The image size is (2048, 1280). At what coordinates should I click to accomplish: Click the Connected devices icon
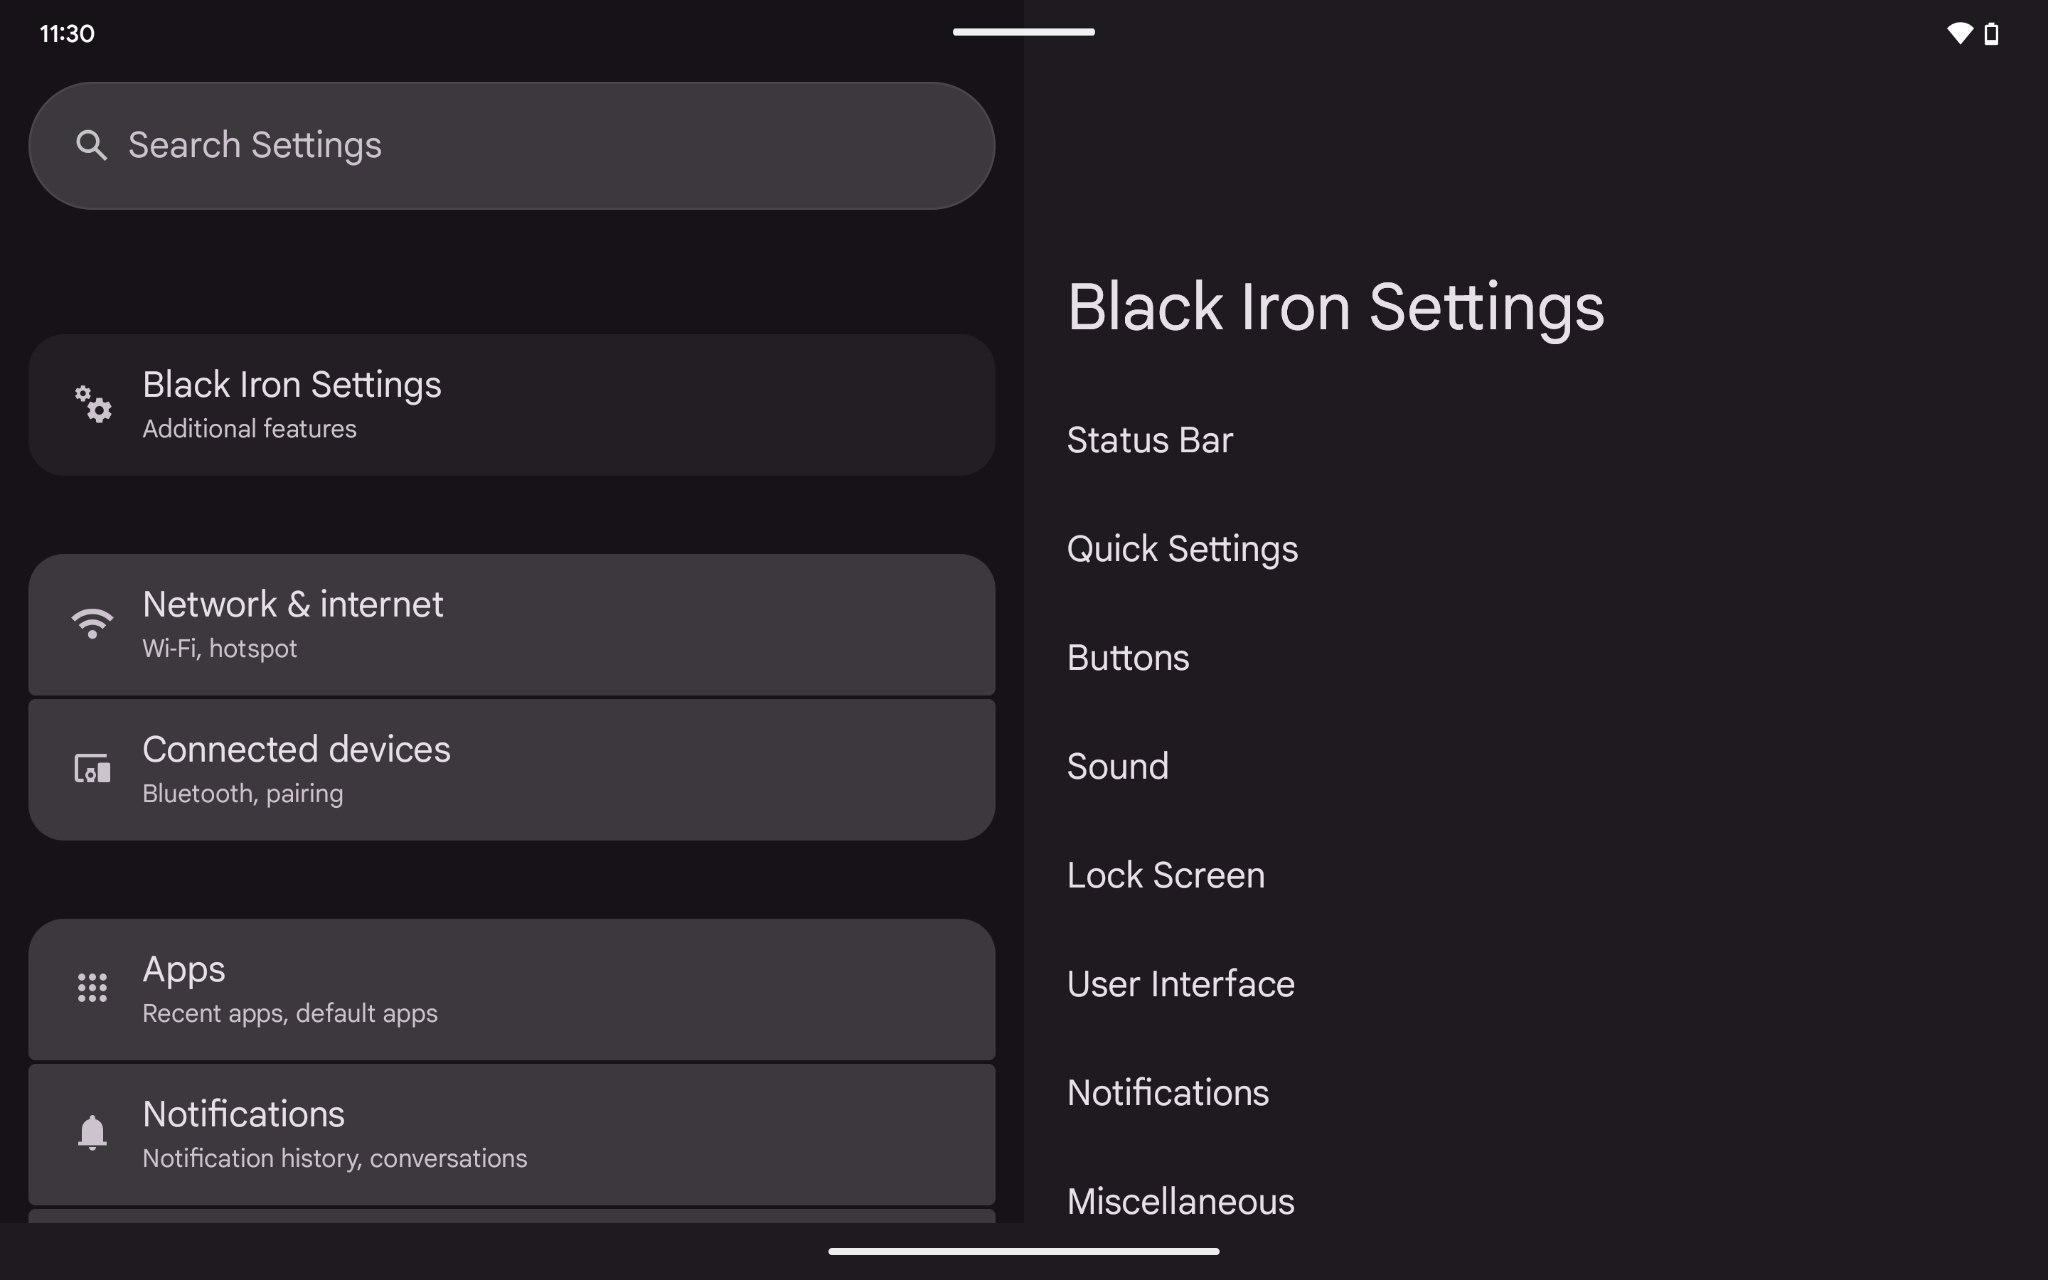(x=92, y=769)
